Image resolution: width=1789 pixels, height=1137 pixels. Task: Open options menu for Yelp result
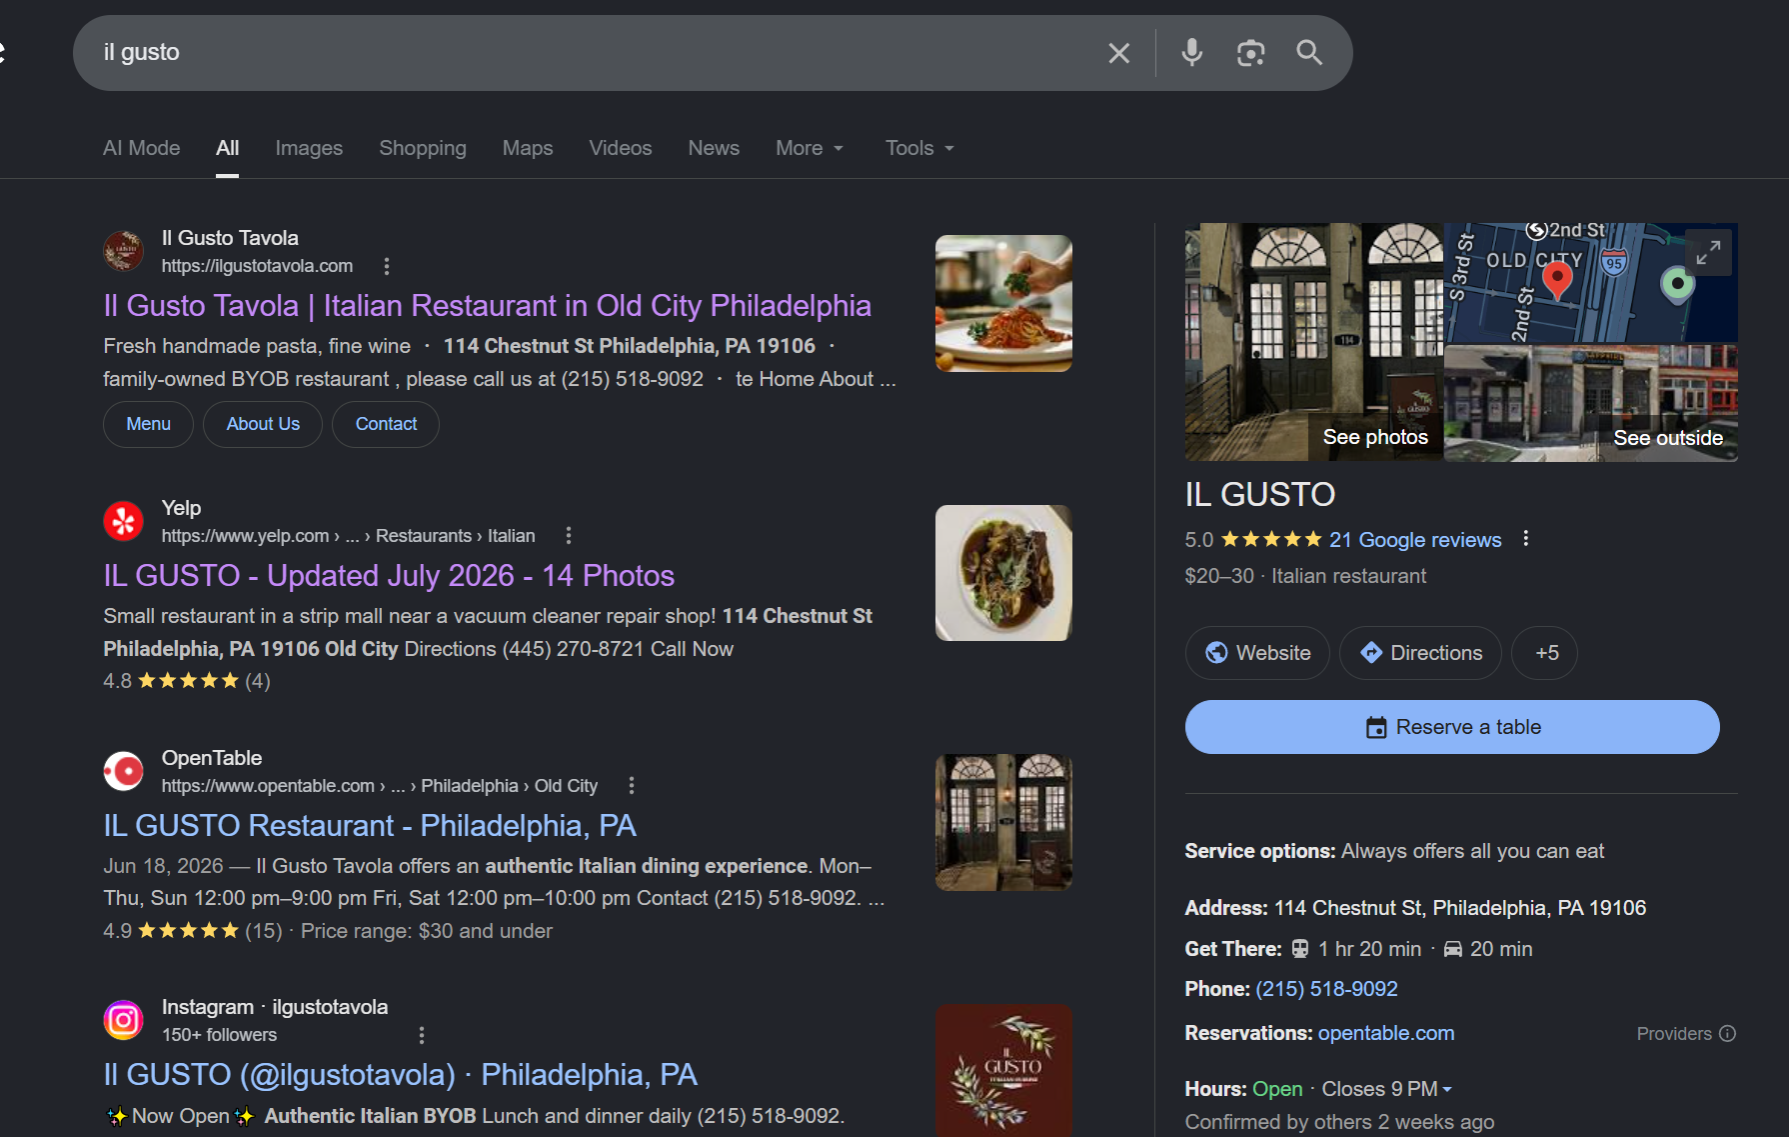[x=569, y=536]
